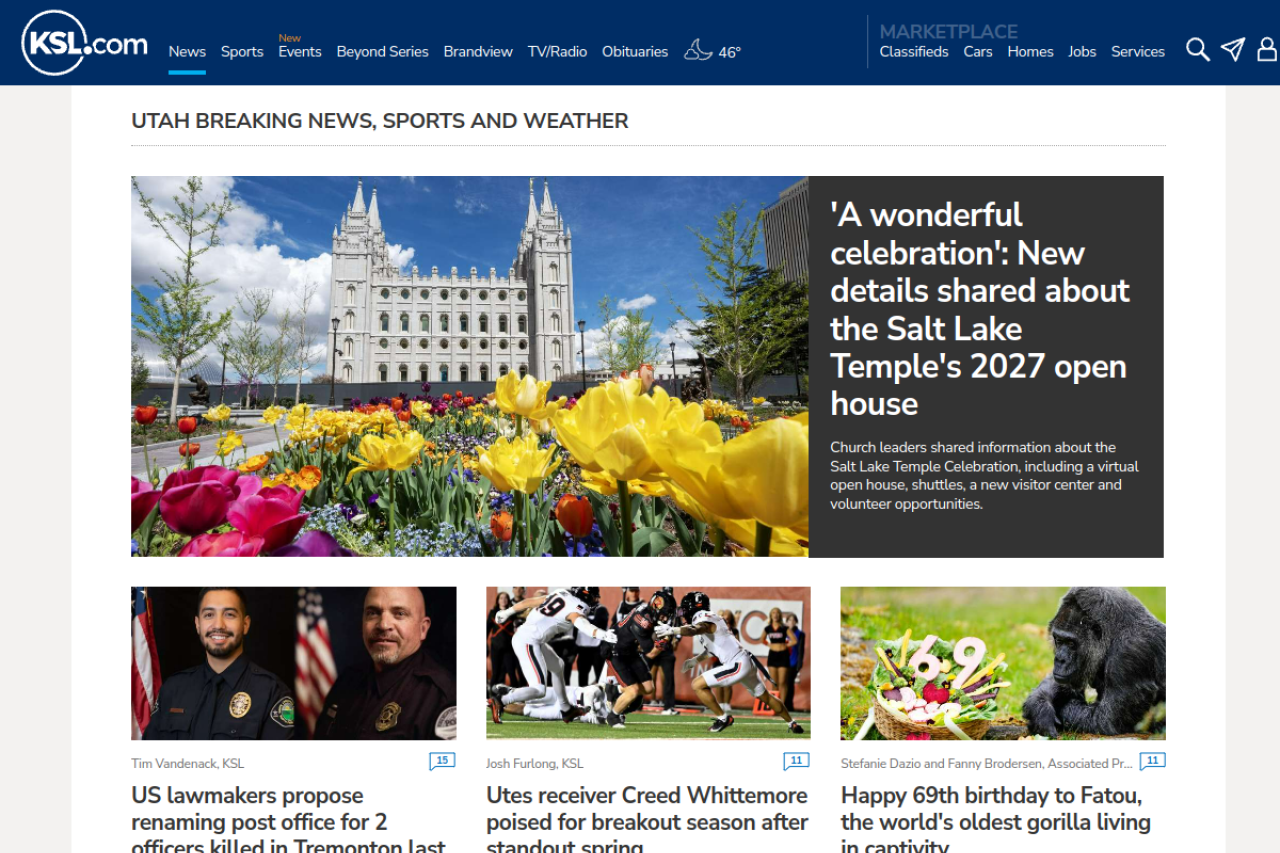Click the paper plane send-tip icon
1280x853 pixels.
pyautogui.click(x=1233, y=50)
